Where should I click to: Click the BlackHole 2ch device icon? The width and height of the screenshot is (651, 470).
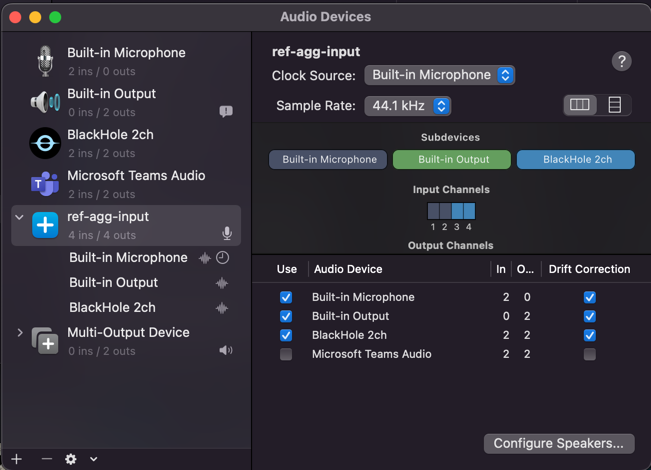[x=45, y=143]
